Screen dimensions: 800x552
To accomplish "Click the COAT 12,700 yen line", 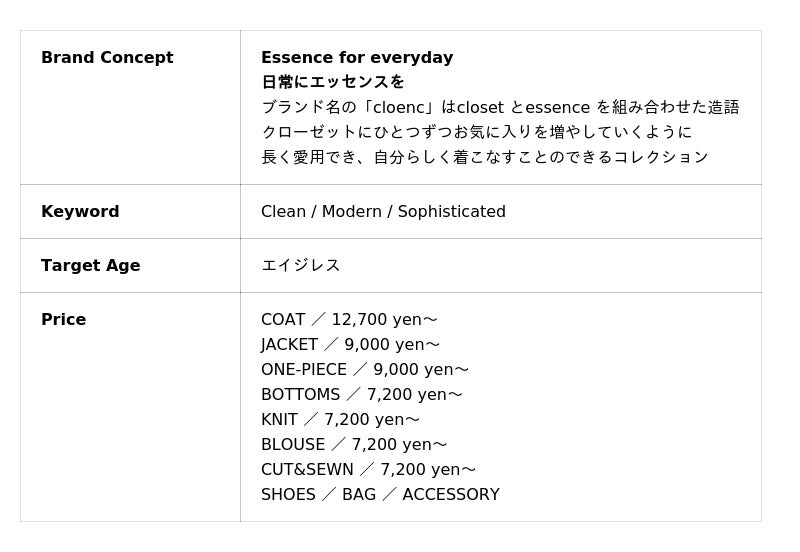I will [x=349, y=320].
